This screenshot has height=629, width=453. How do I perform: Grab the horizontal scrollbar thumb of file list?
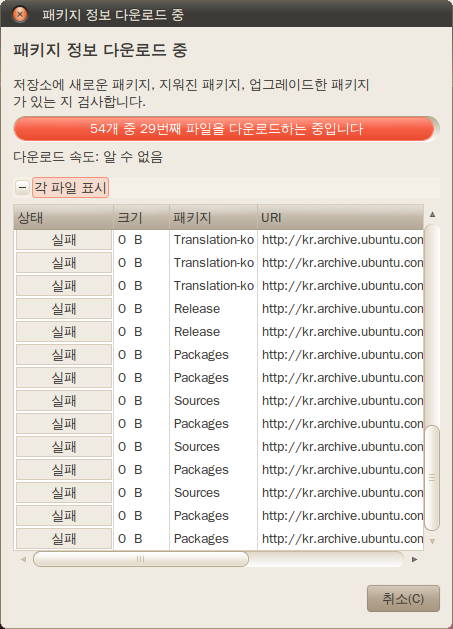(140, 559)
